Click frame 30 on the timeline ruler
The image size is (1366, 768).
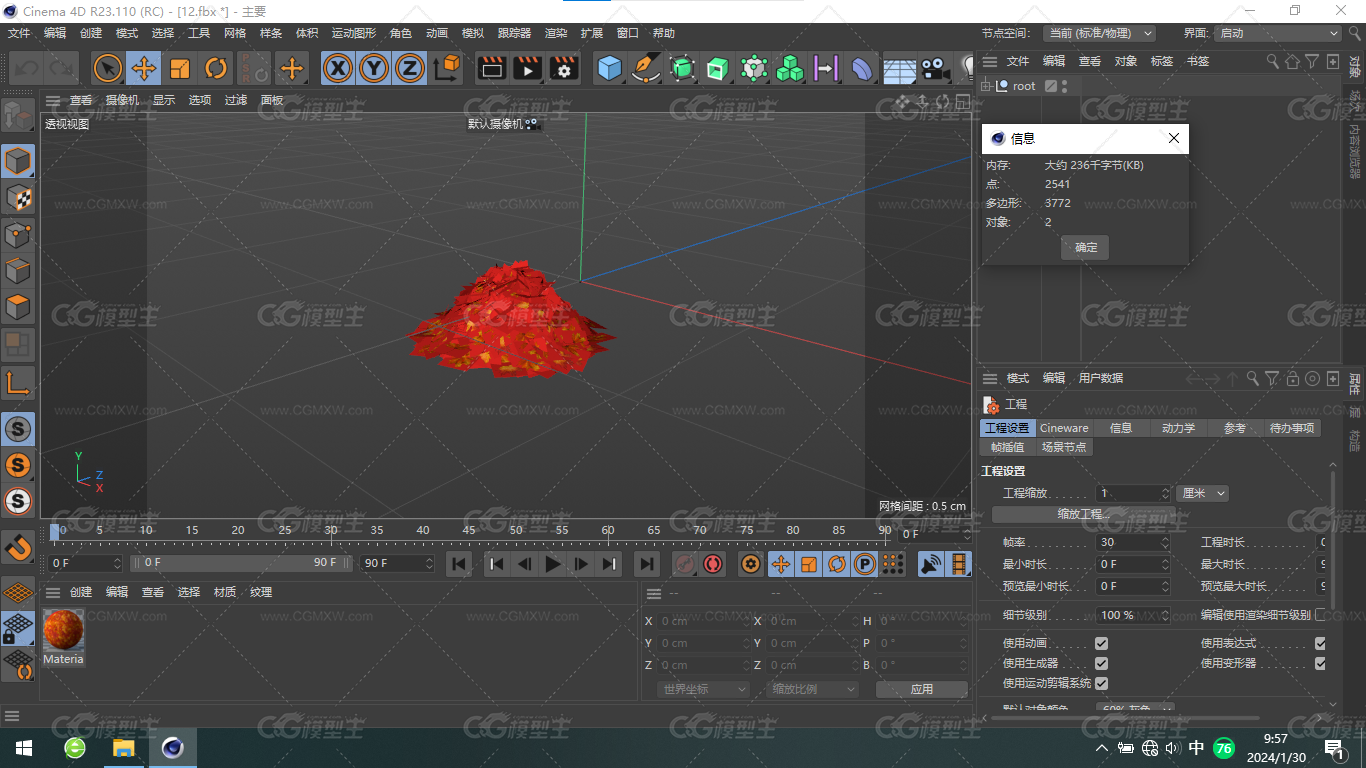[x=331, y=531]
